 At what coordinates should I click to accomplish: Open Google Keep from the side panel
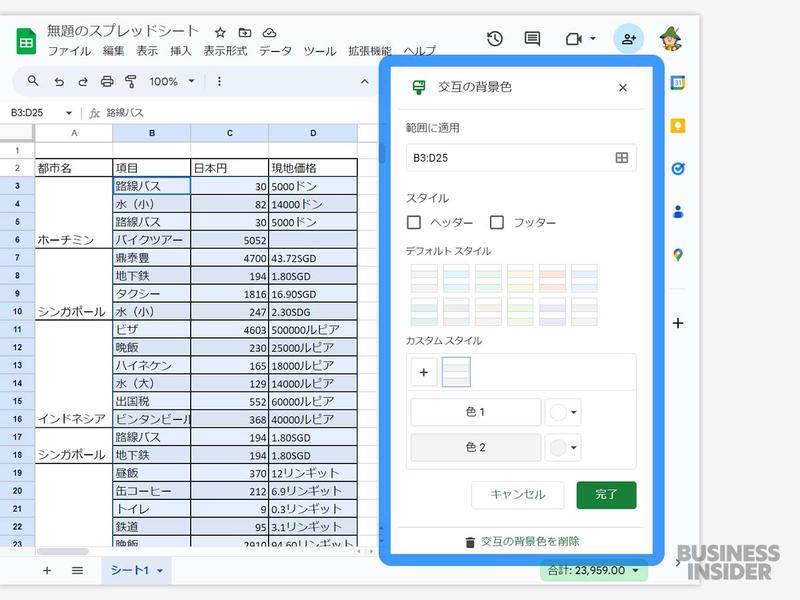[678, 126]
